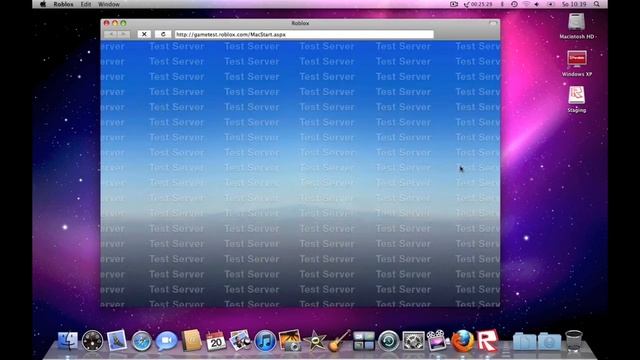Launch iMovie from the dock
640x360 pixels.
pyautogui.click(x=315, y=341)
